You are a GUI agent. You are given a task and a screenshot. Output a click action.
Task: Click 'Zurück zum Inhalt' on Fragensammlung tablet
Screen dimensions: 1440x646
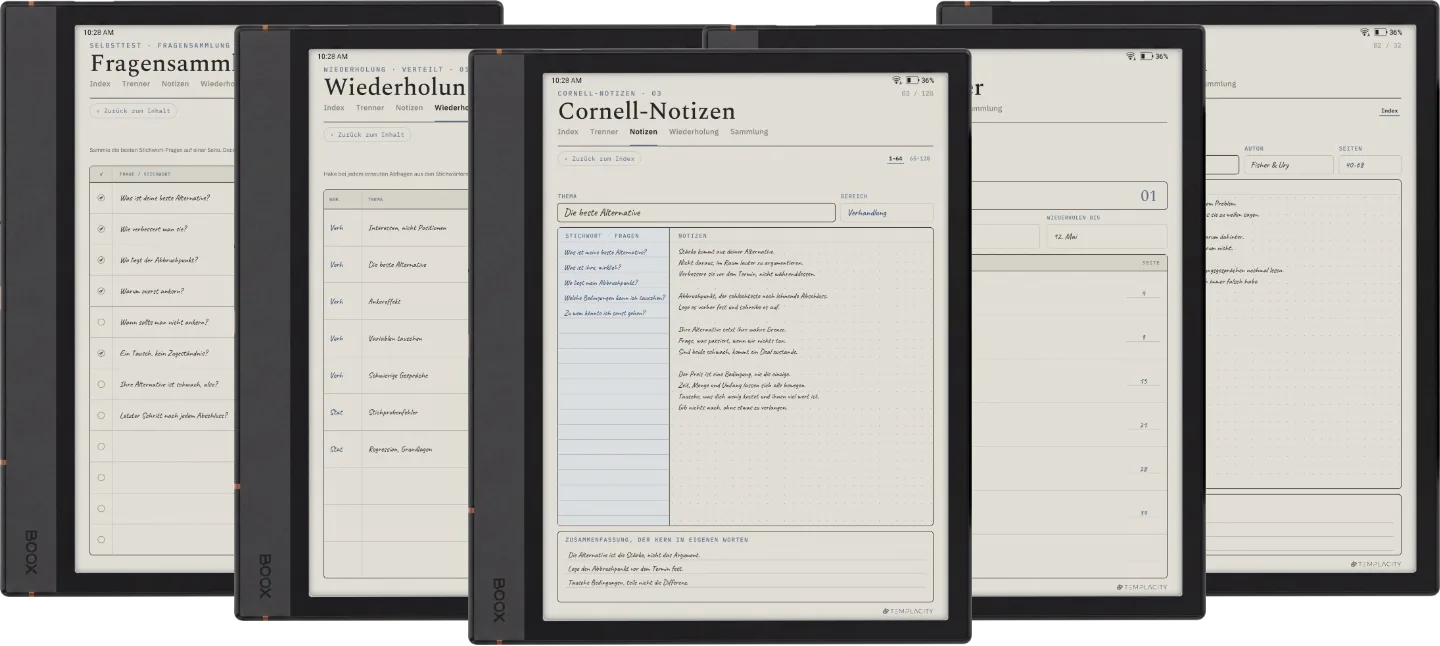point(133,110)
